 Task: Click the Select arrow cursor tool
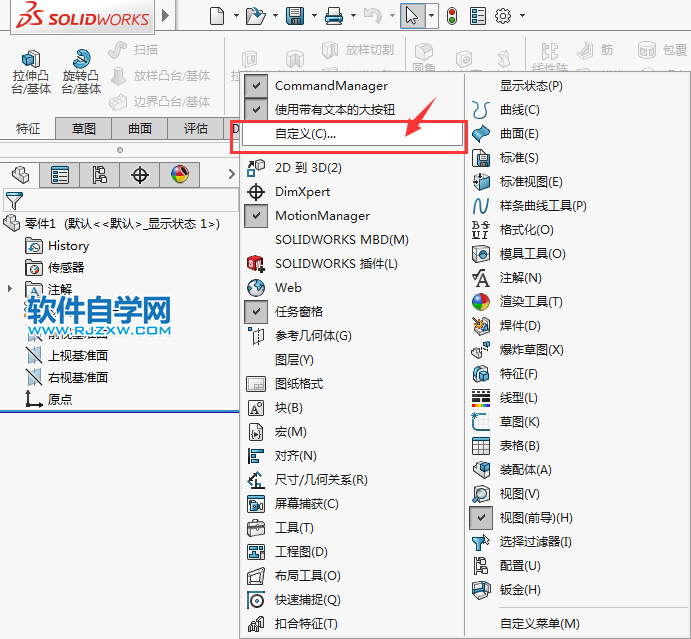412,16
